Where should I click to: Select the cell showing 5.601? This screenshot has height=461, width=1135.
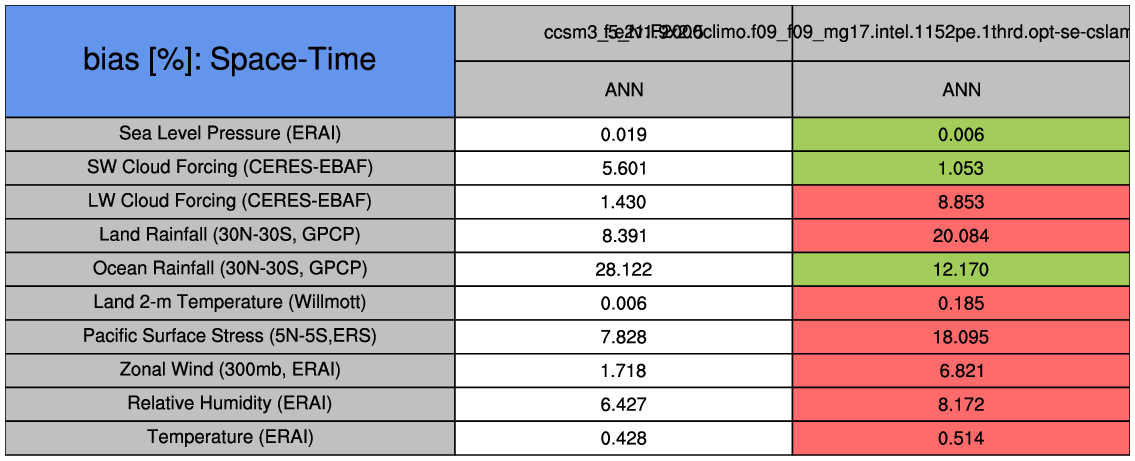tap(624, 167)
